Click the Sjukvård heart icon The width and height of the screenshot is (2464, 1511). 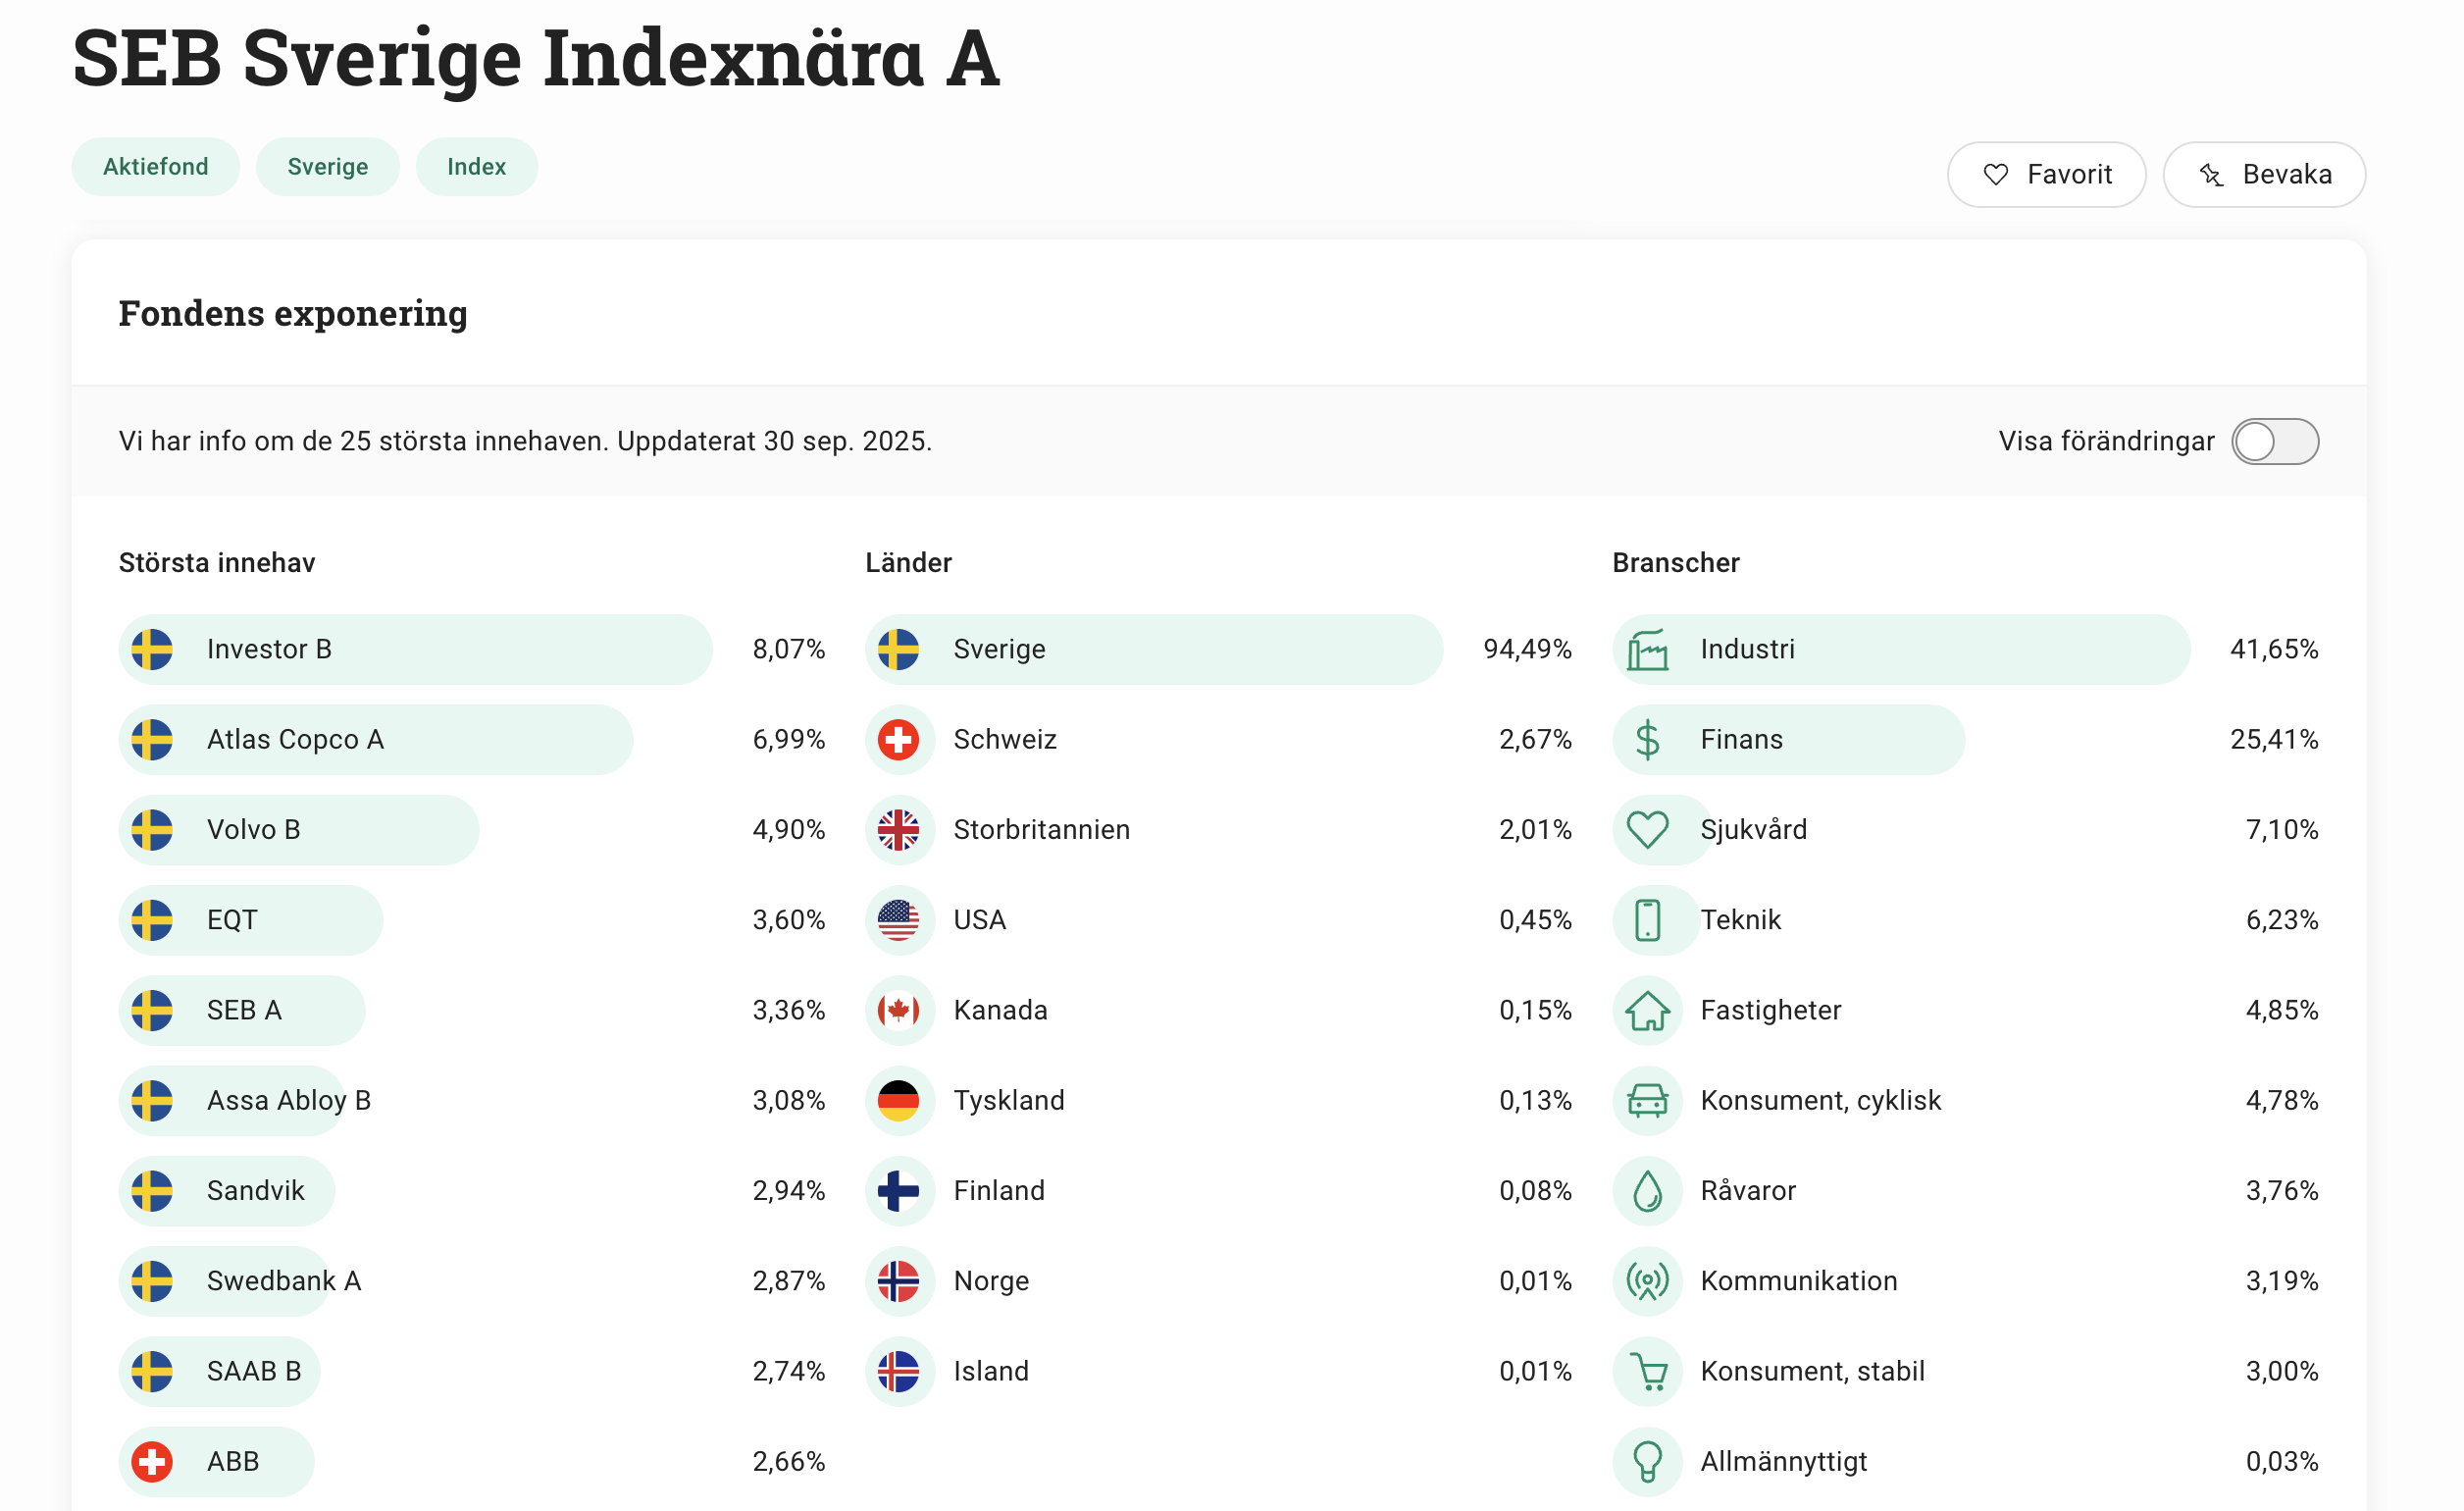pyautogui.click(x=1647, y=830)
